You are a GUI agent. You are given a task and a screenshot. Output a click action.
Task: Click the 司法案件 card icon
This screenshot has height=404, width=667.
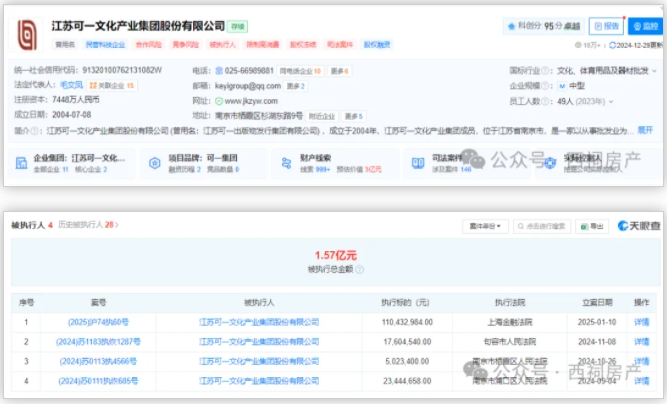pos(415,162)
